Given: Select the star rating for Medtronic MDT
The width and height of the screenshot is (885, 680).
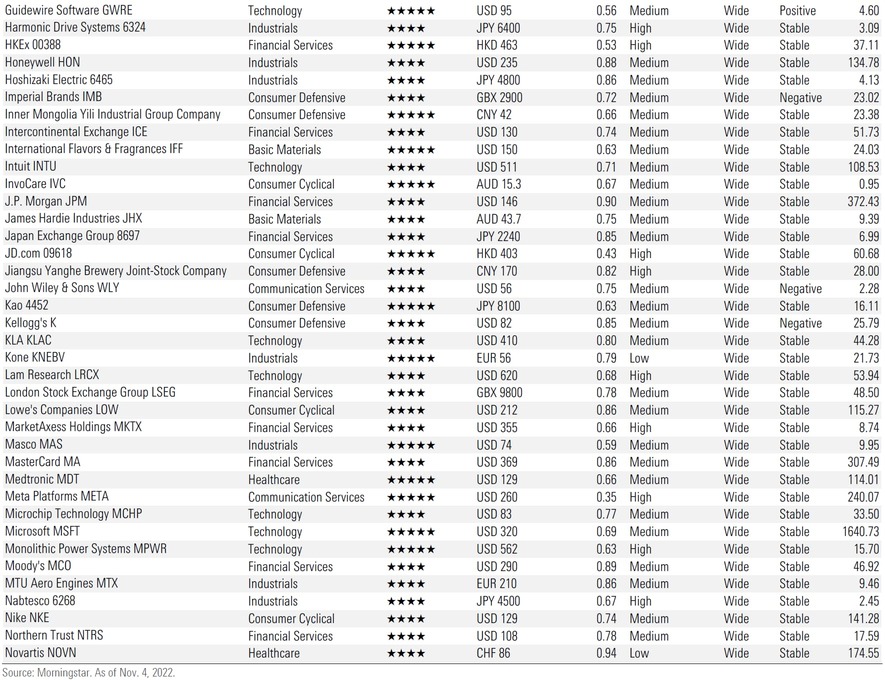Looking at the screenshot, I should pos(410,480).
